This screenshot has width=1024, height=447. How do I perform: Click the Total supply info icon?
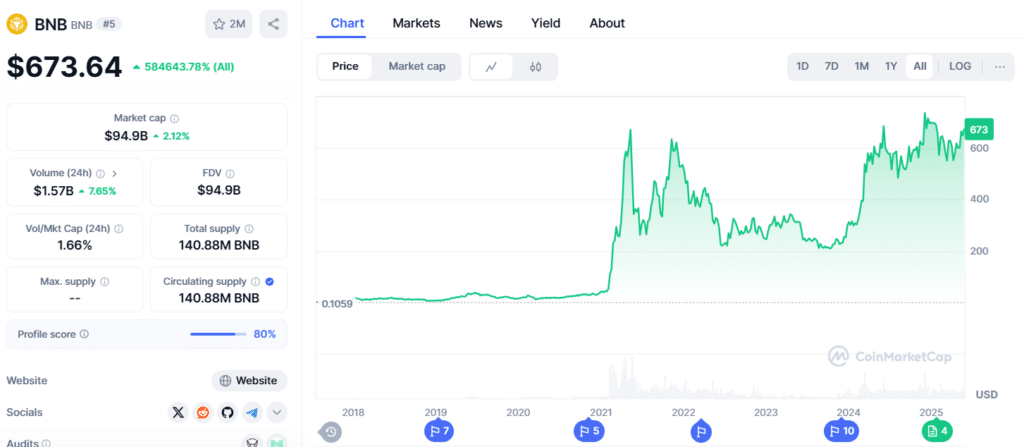(249, 229)
